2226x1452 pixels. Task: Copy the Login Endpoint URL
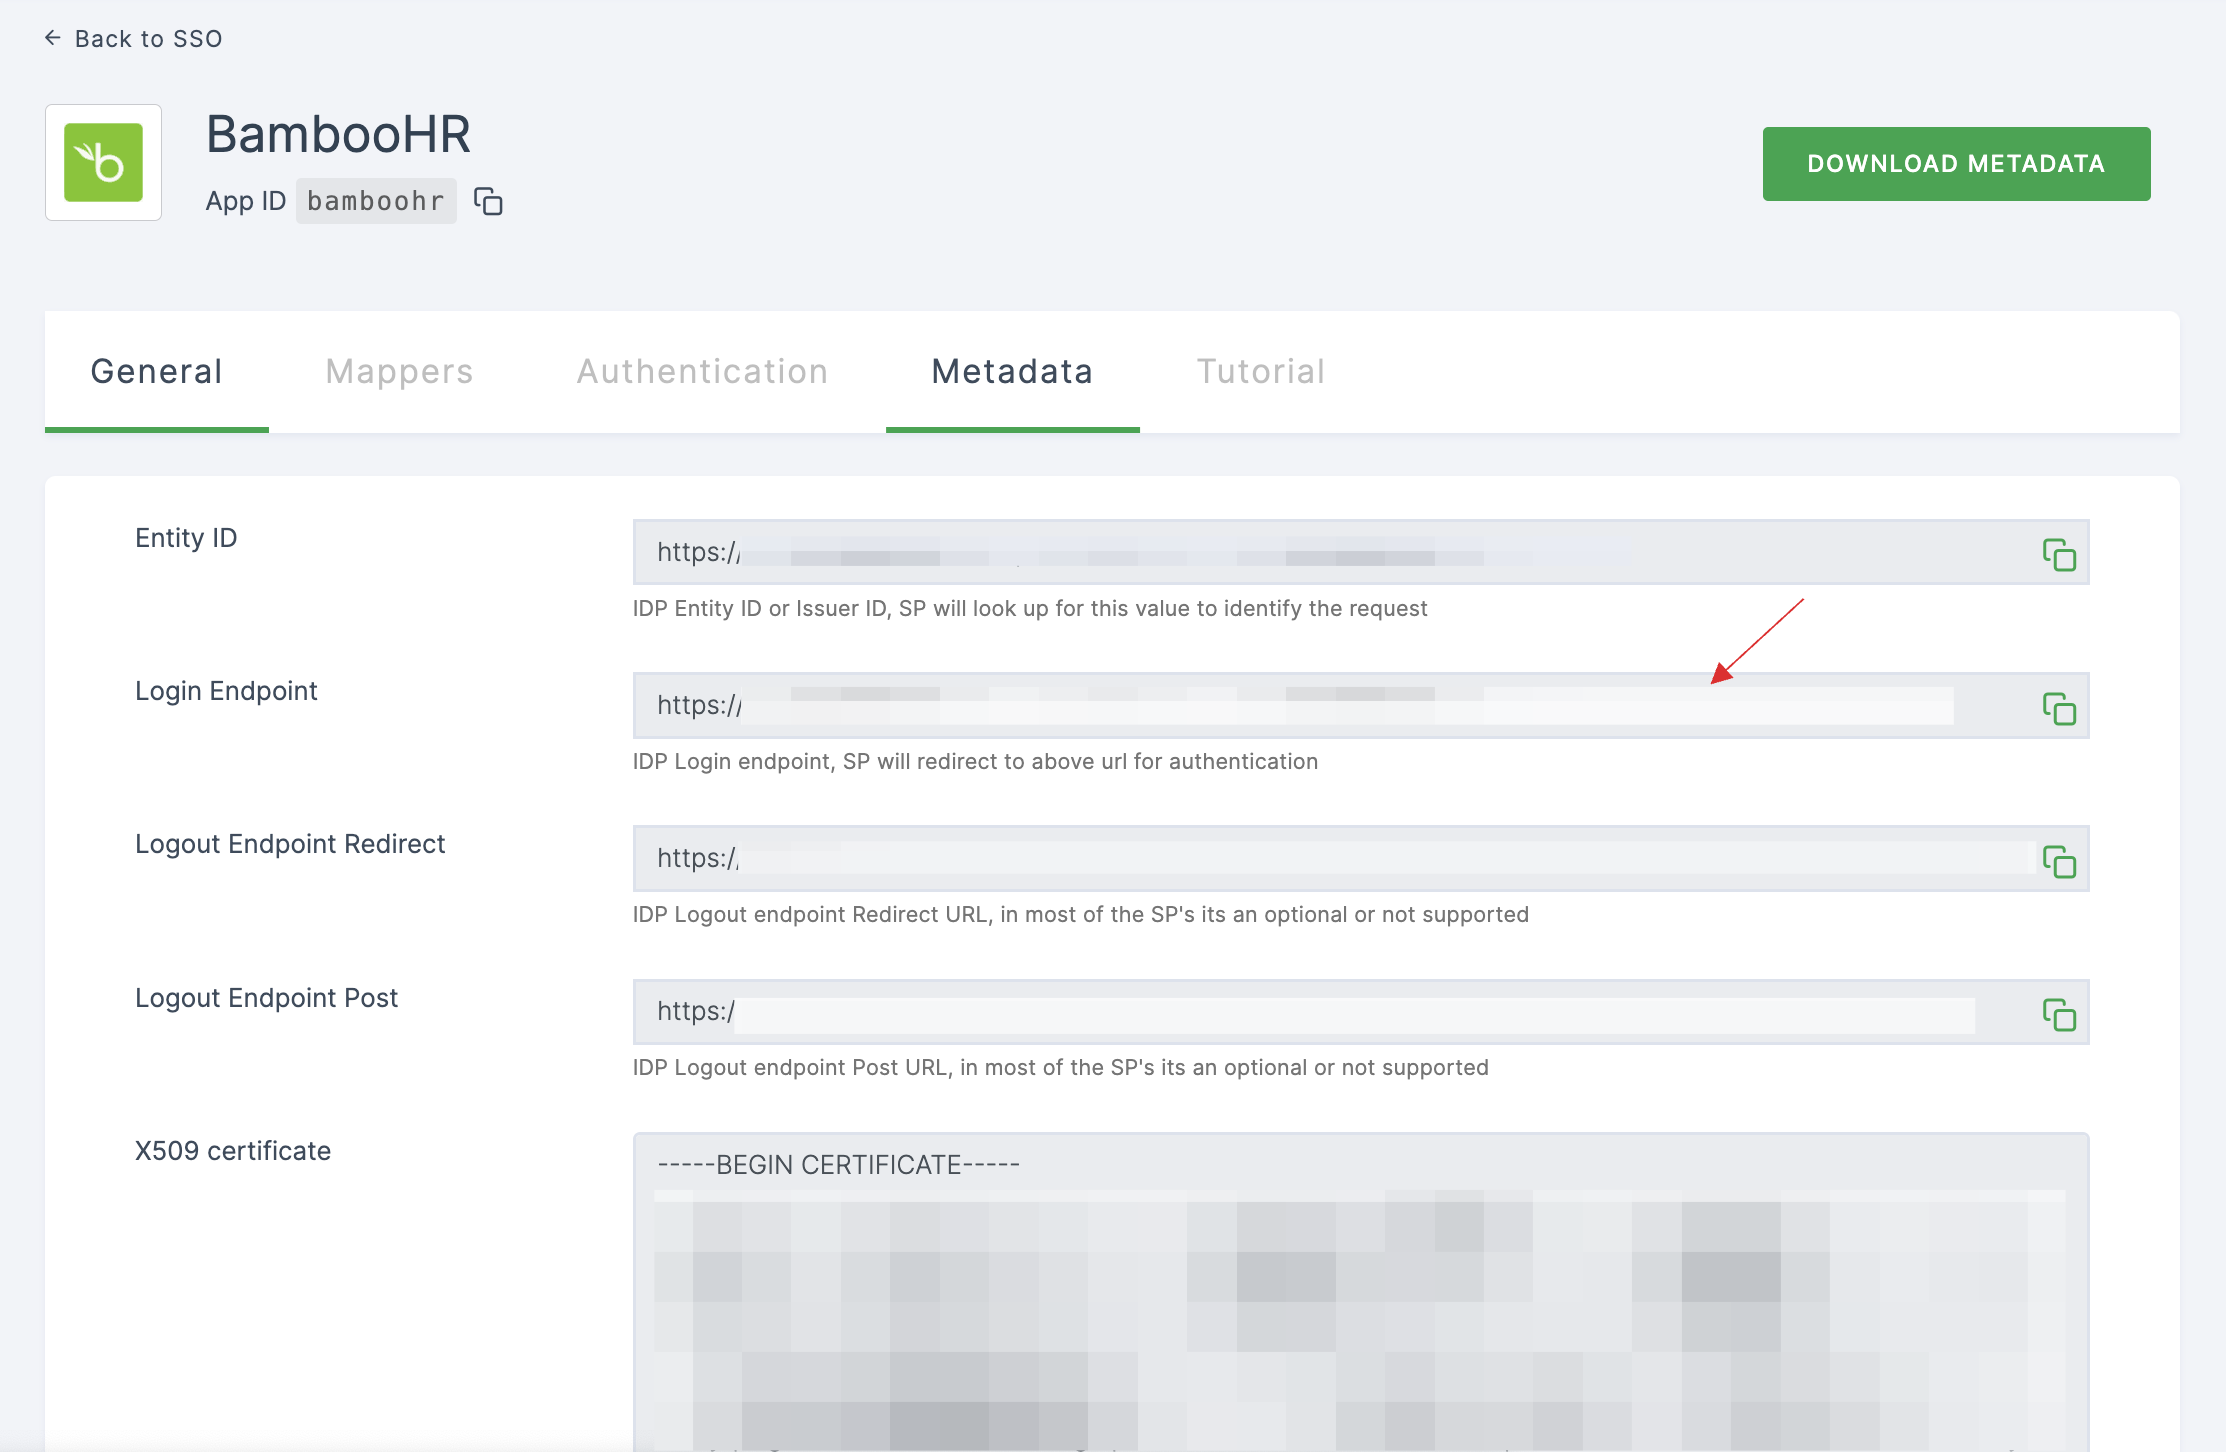pos(2059,708)
